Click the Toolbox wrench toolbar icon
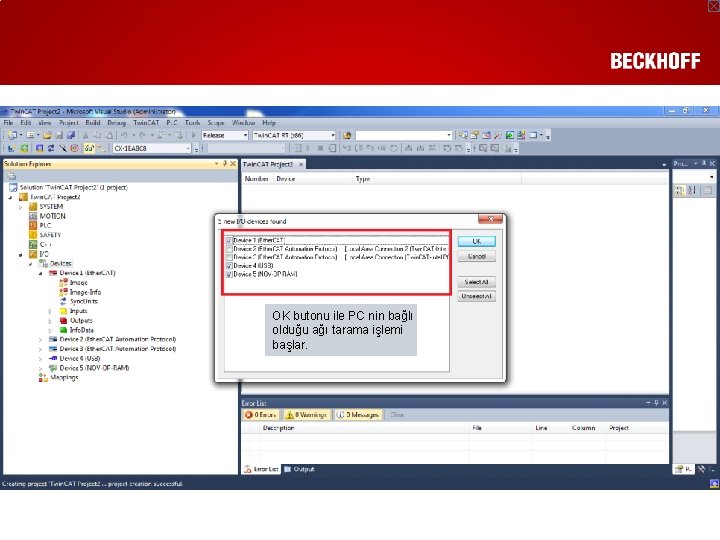This screenshot has height=540, width=720. tap(498, 135)
